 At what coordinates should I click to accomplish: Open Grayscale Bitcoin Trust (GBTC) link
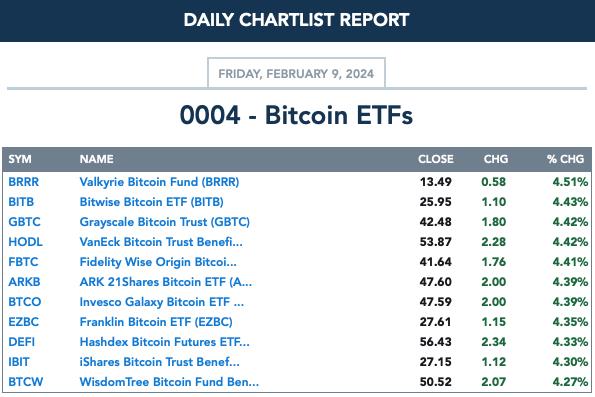point(165,222)
